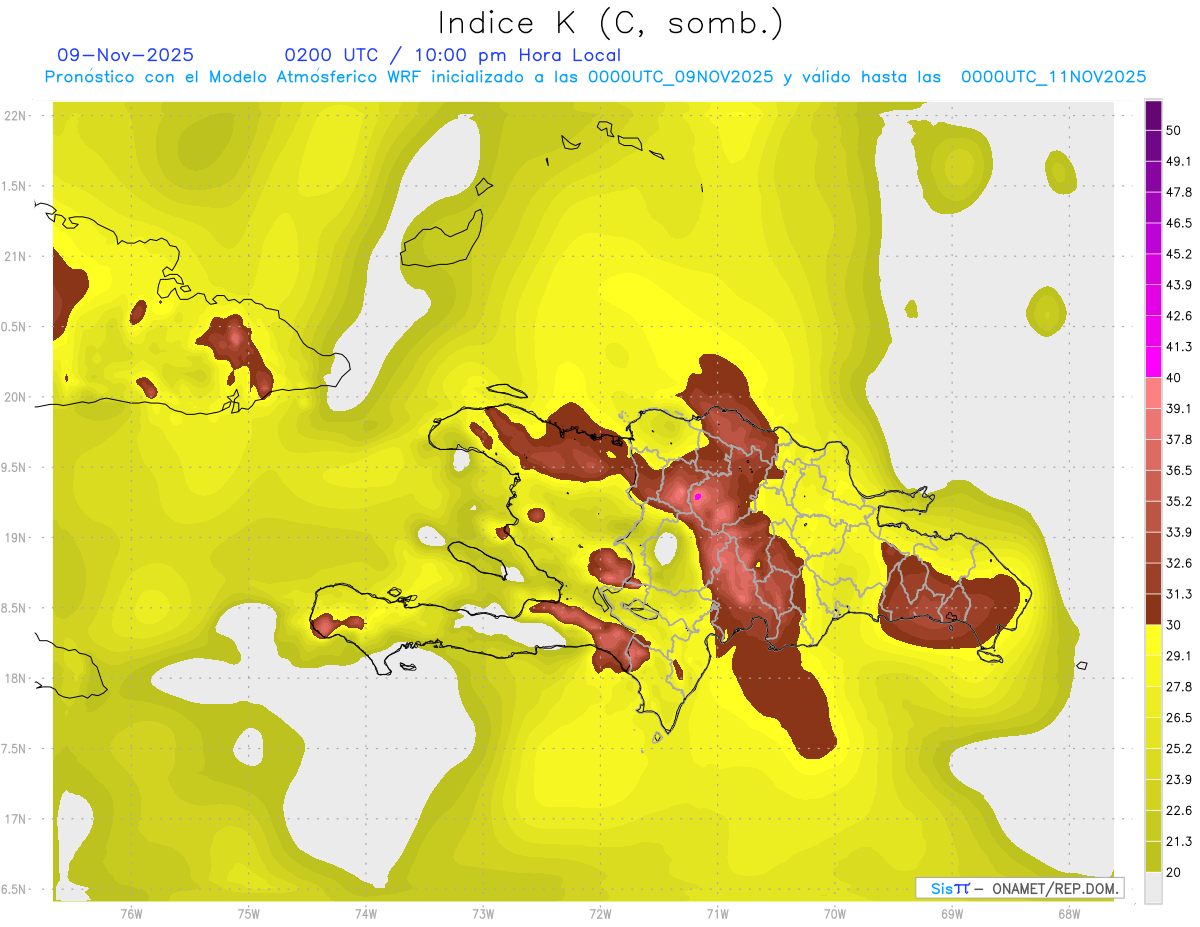Click the '17N' latitude label

pos(15,819)
